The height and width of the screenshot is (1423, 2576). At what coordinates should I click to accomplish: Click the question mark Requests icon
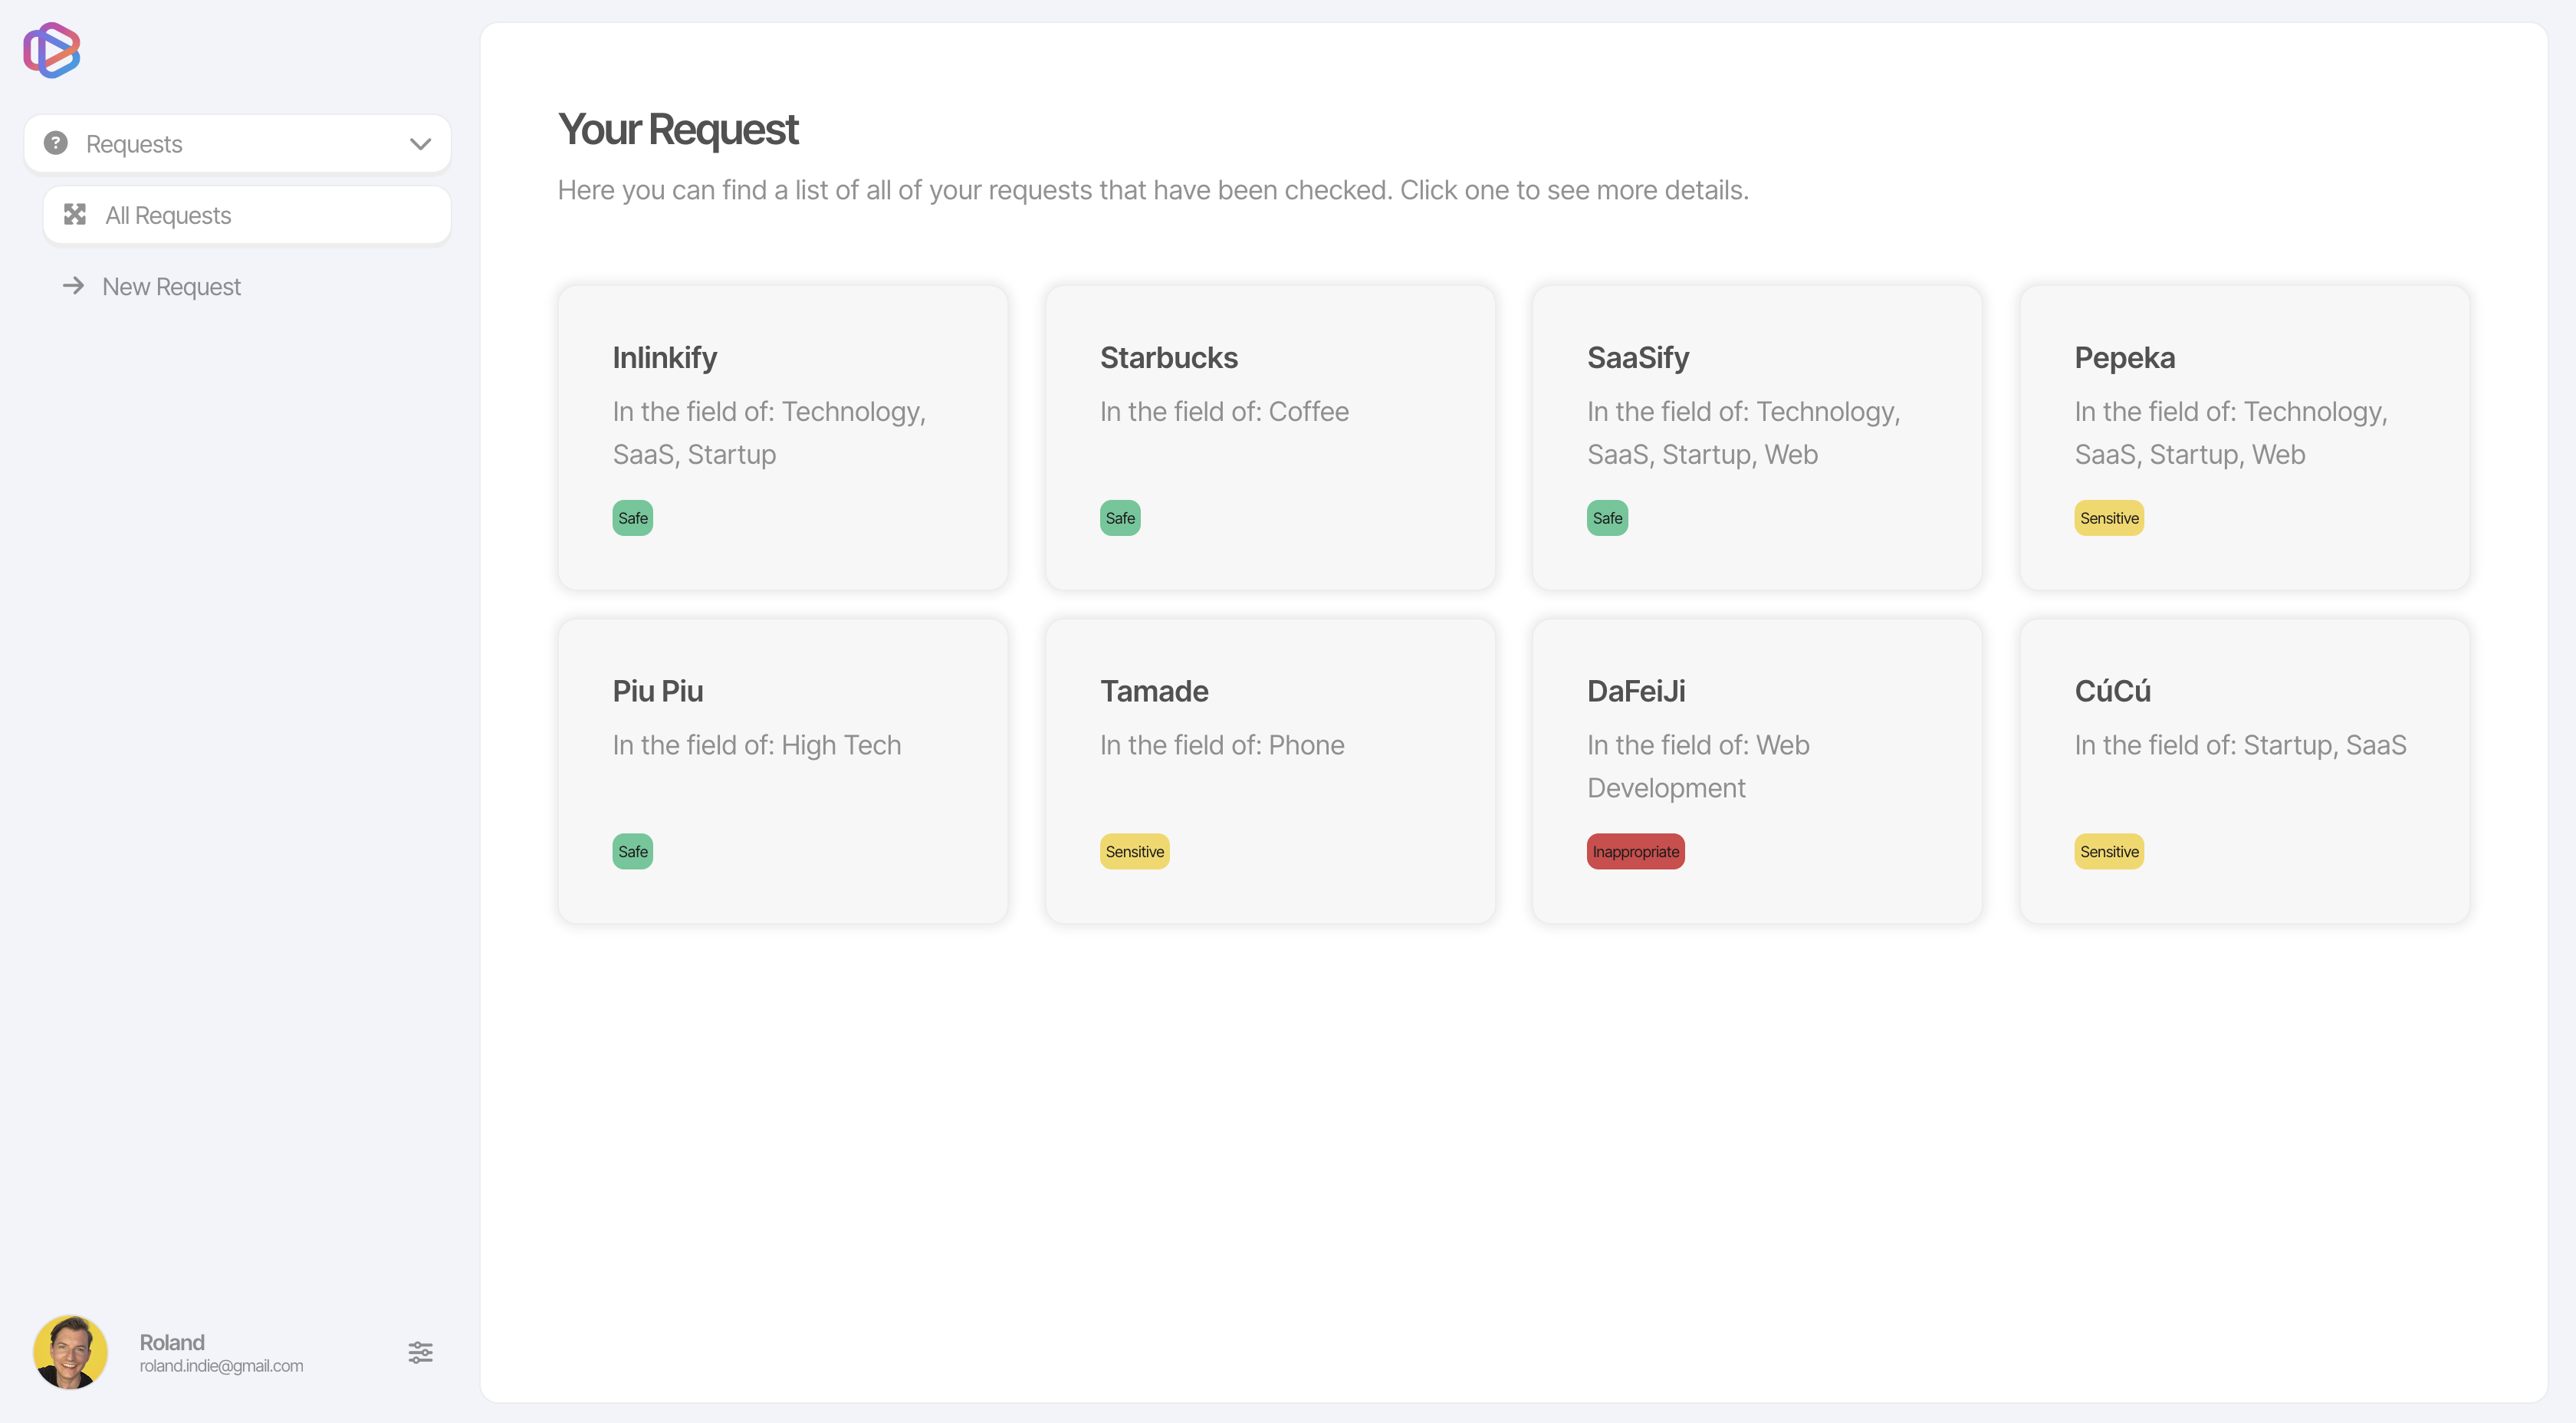[x=56, y=143]
